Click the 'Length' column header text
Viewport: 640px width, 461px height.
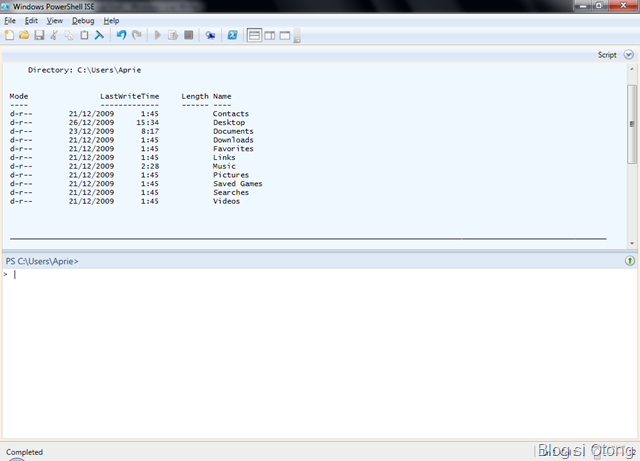click(195, 96)
